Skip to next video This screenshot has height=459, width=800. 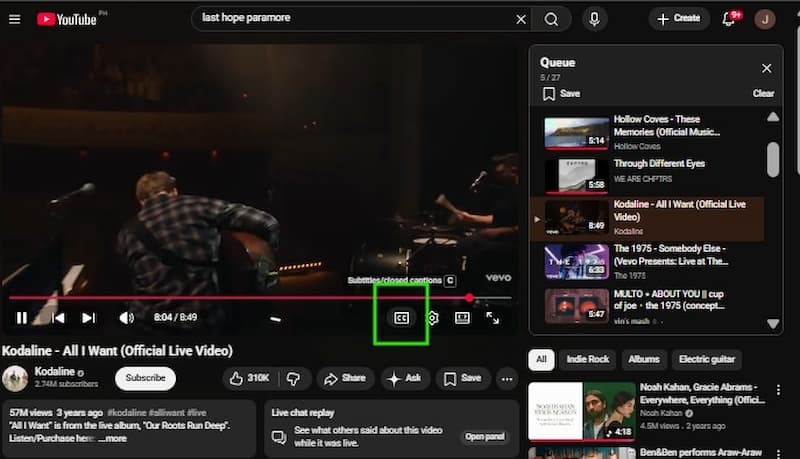point(89,318)
